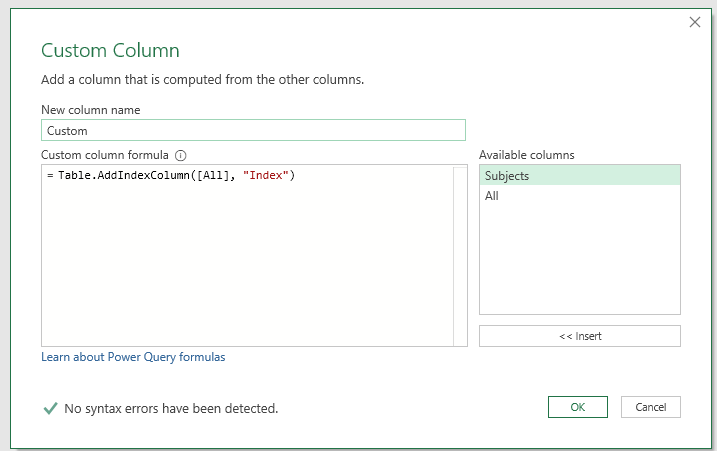Open Learn about Power Query formulas link

tap(133, 357)
